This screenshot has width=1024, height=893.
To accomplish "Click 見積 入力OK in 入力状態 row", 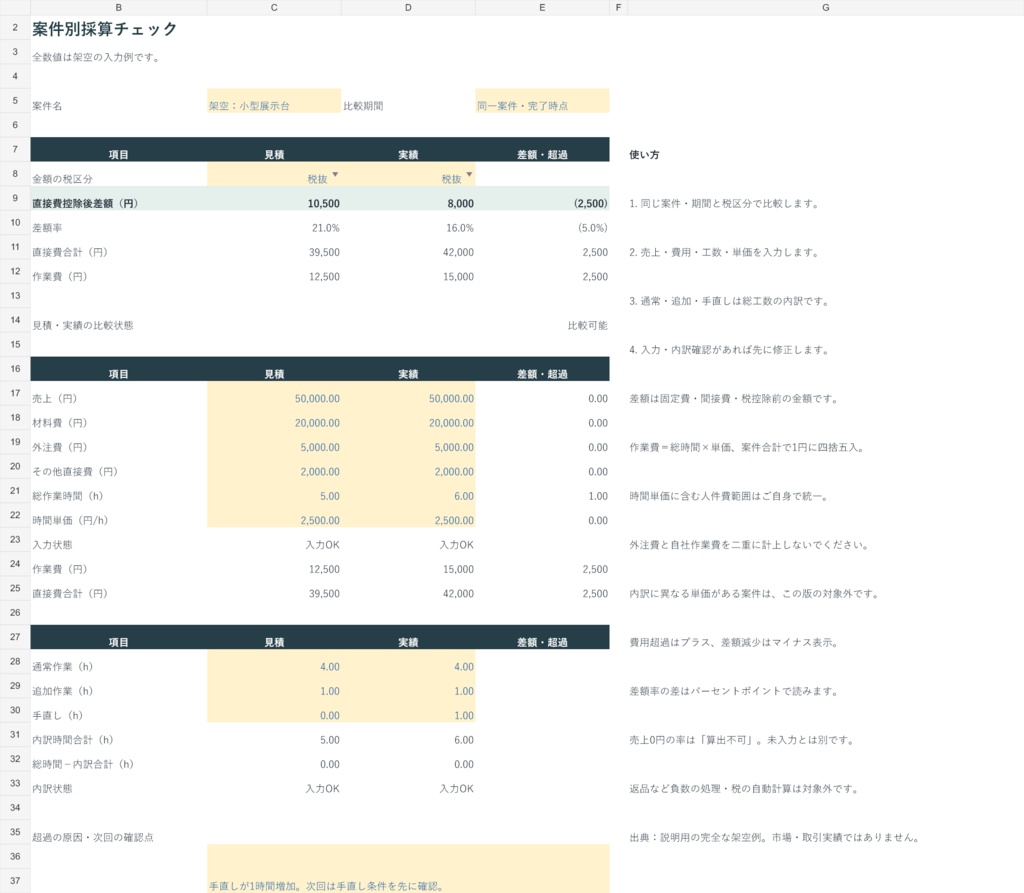I will pos(323,545).
